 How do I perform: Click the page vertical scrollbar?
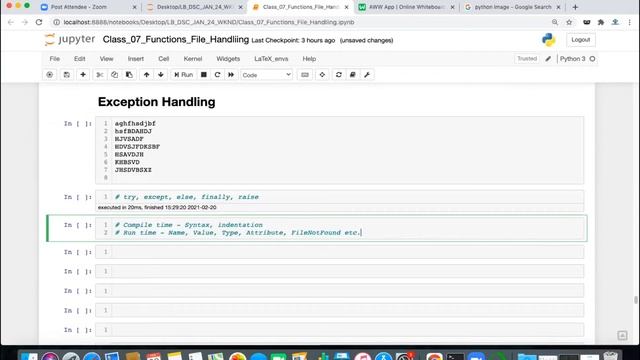pos(636,300)
